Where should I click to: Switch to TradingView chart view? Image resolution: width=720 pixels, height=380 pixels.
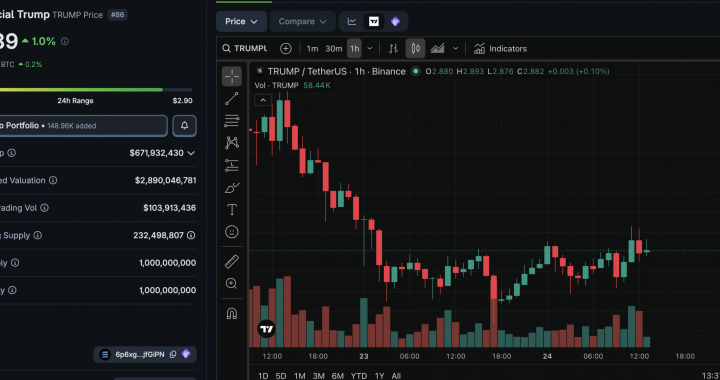374,22
